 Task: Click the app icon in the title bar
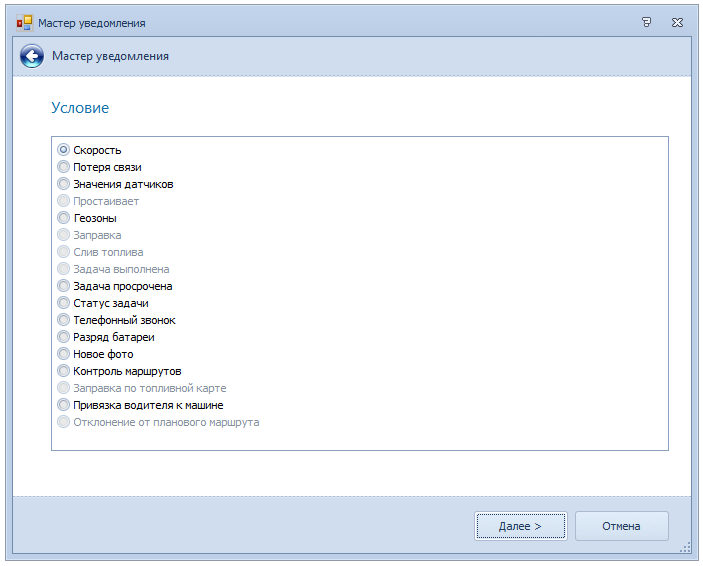[x=25, y=21]
